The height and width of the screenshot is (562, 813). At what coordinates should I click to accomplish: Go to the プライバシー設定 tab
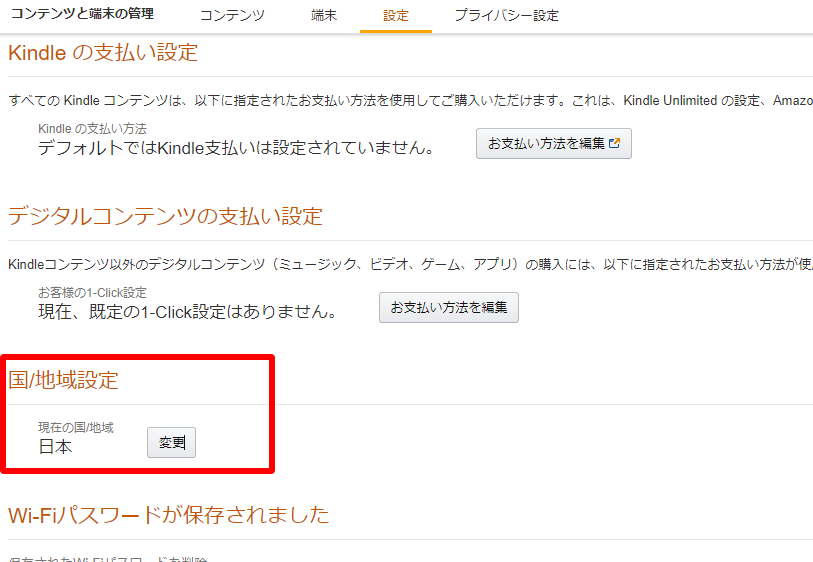tap(506, 16)
